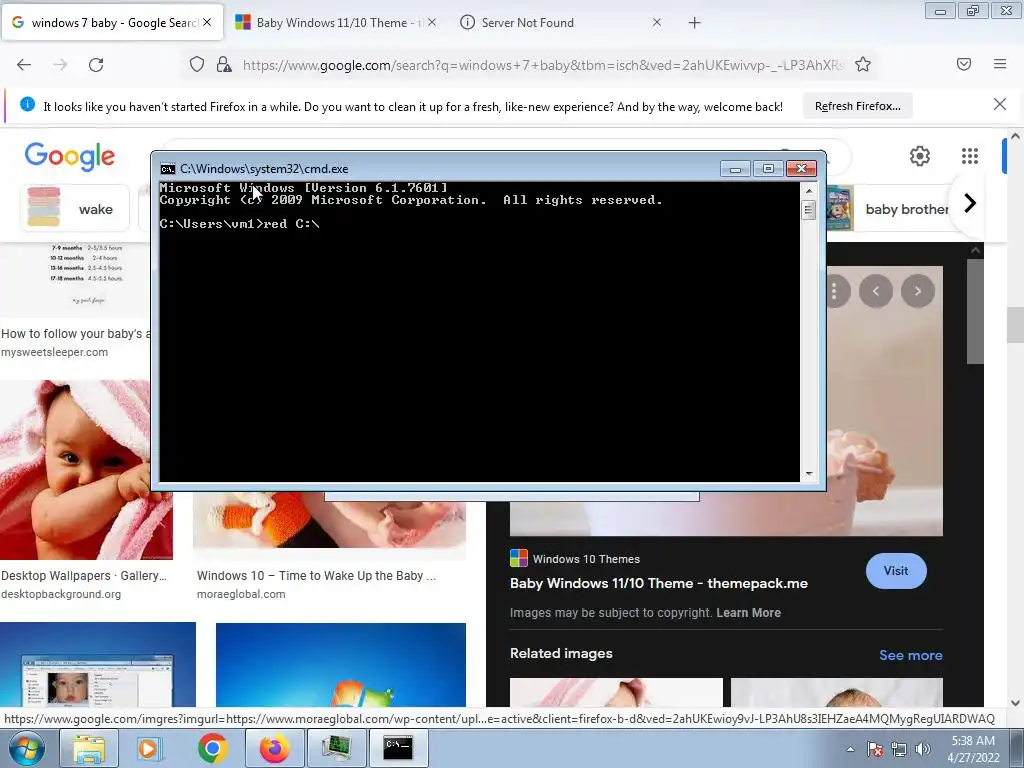
Task: Click the forward navigation arrow
Action: [60, 65]
